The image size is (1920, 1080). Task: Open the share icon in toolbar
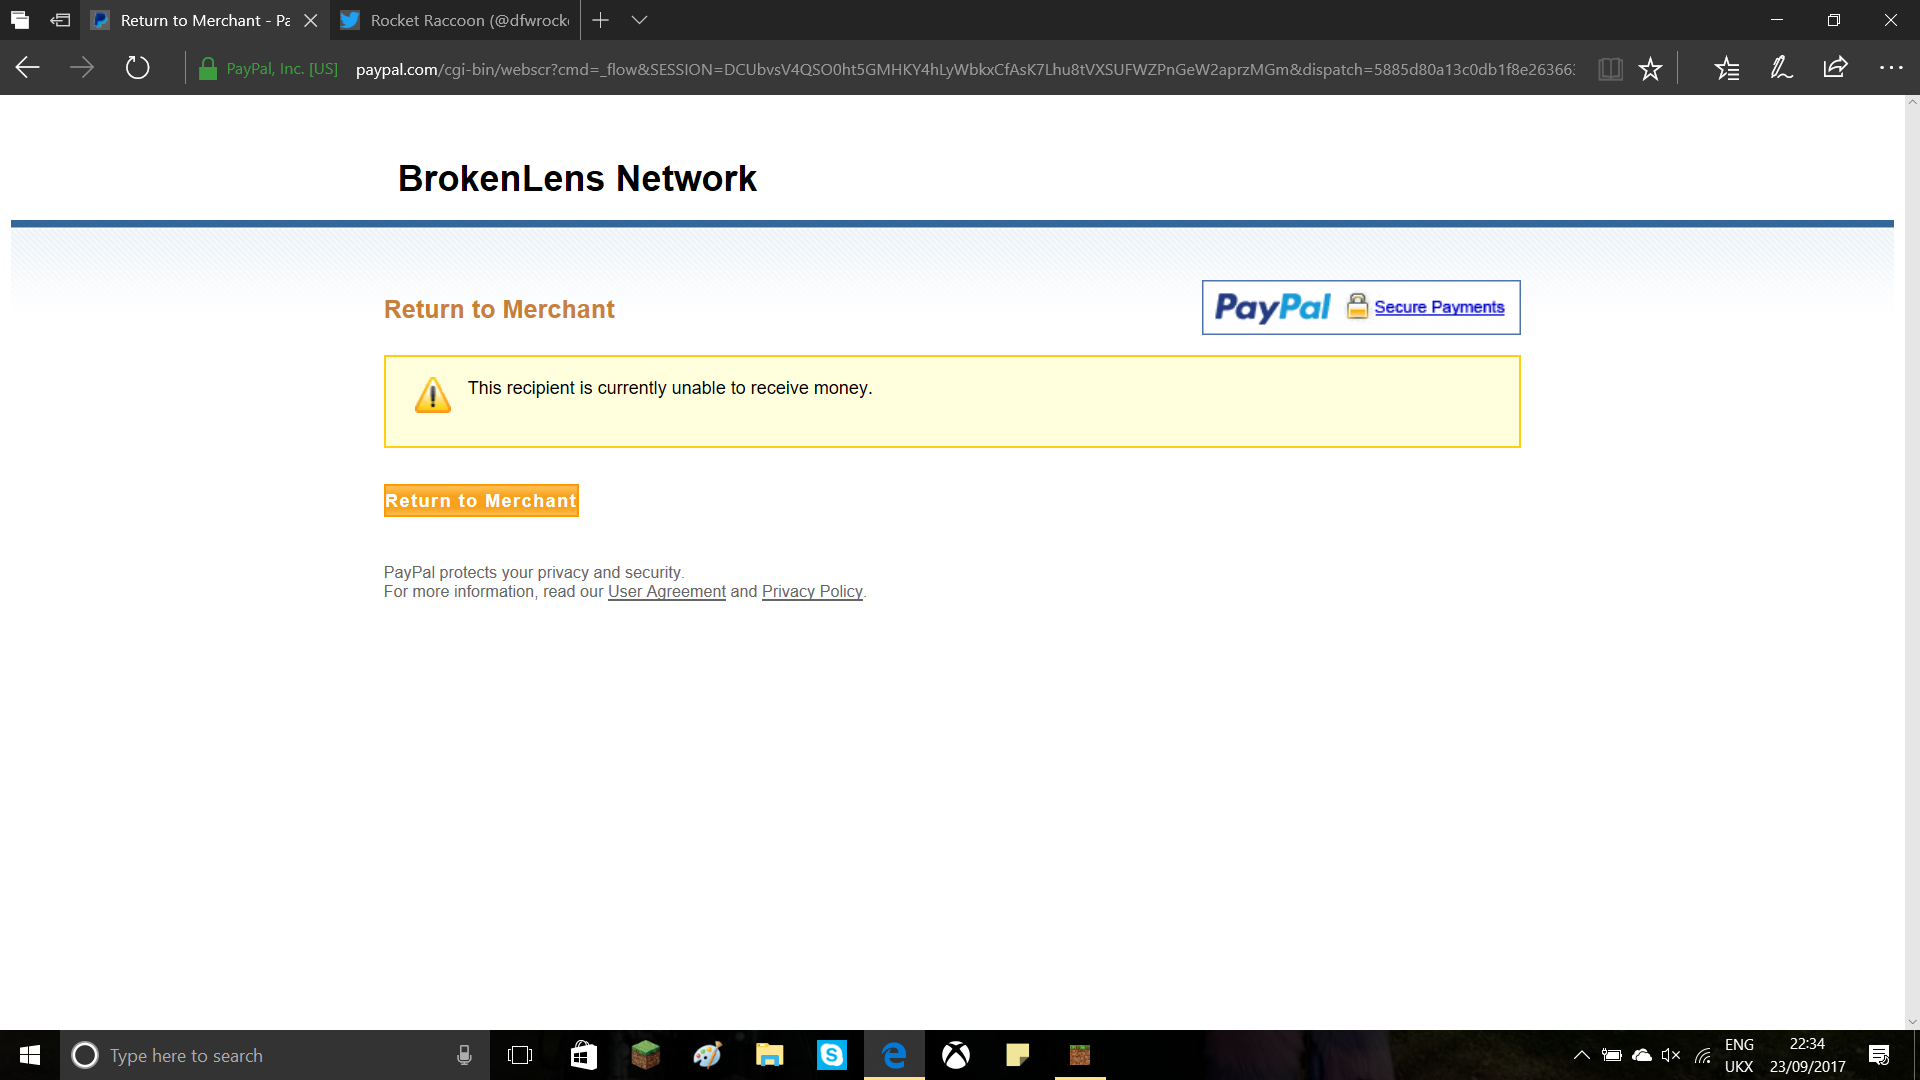point(1835,68)
